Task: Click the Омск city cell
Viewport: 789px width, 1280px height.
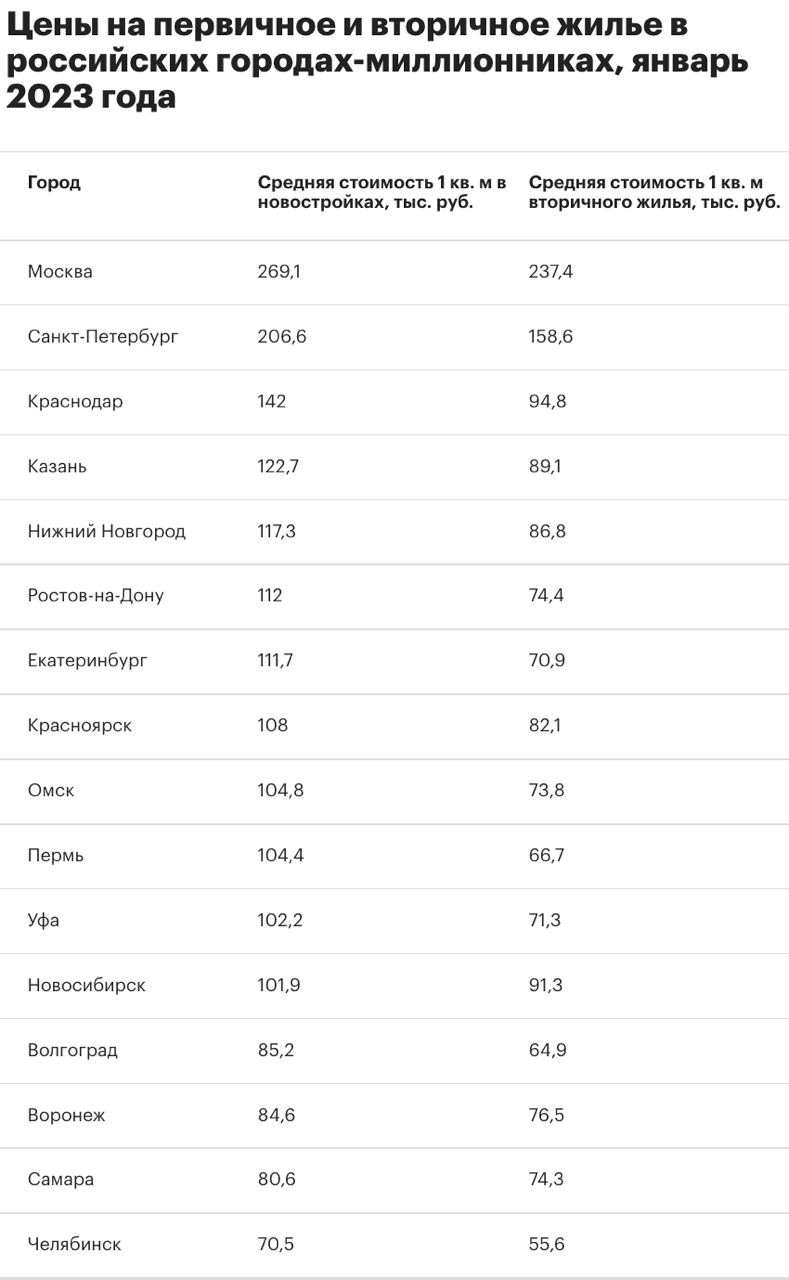Action: tap(51, 790)
